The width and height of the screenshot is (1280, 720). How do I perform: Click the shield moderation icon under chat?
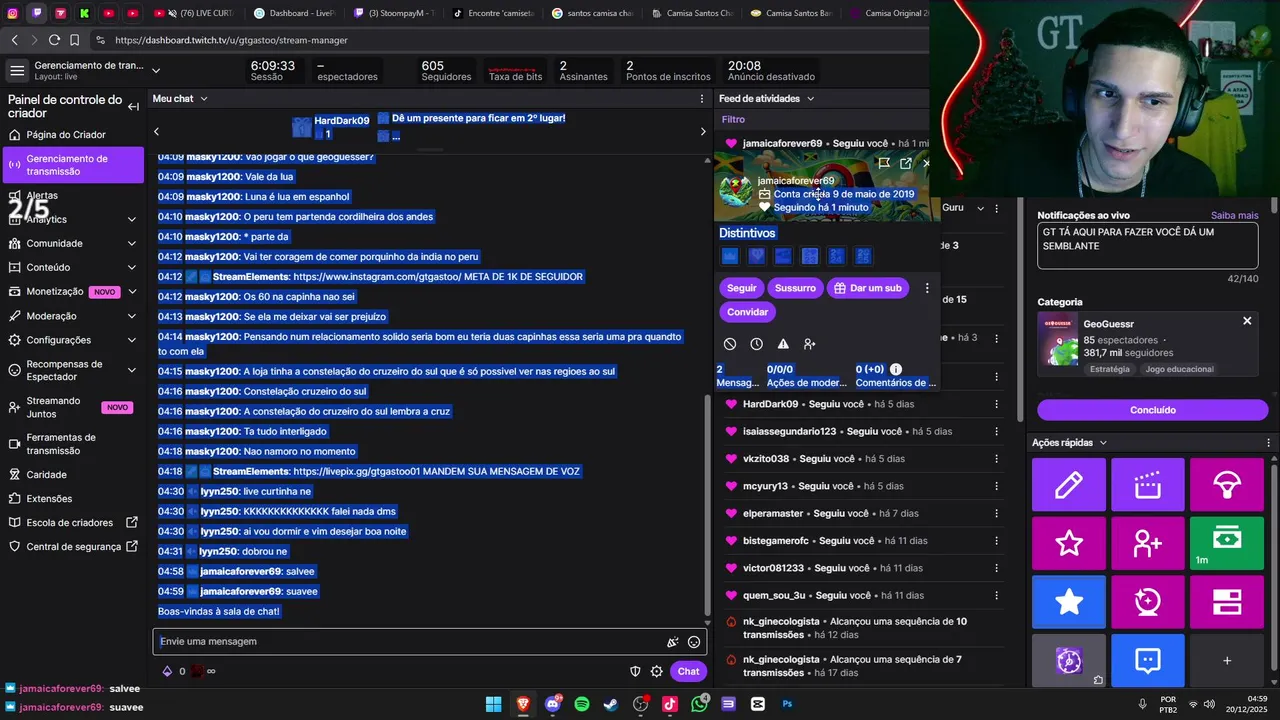[x=635, y=671]
